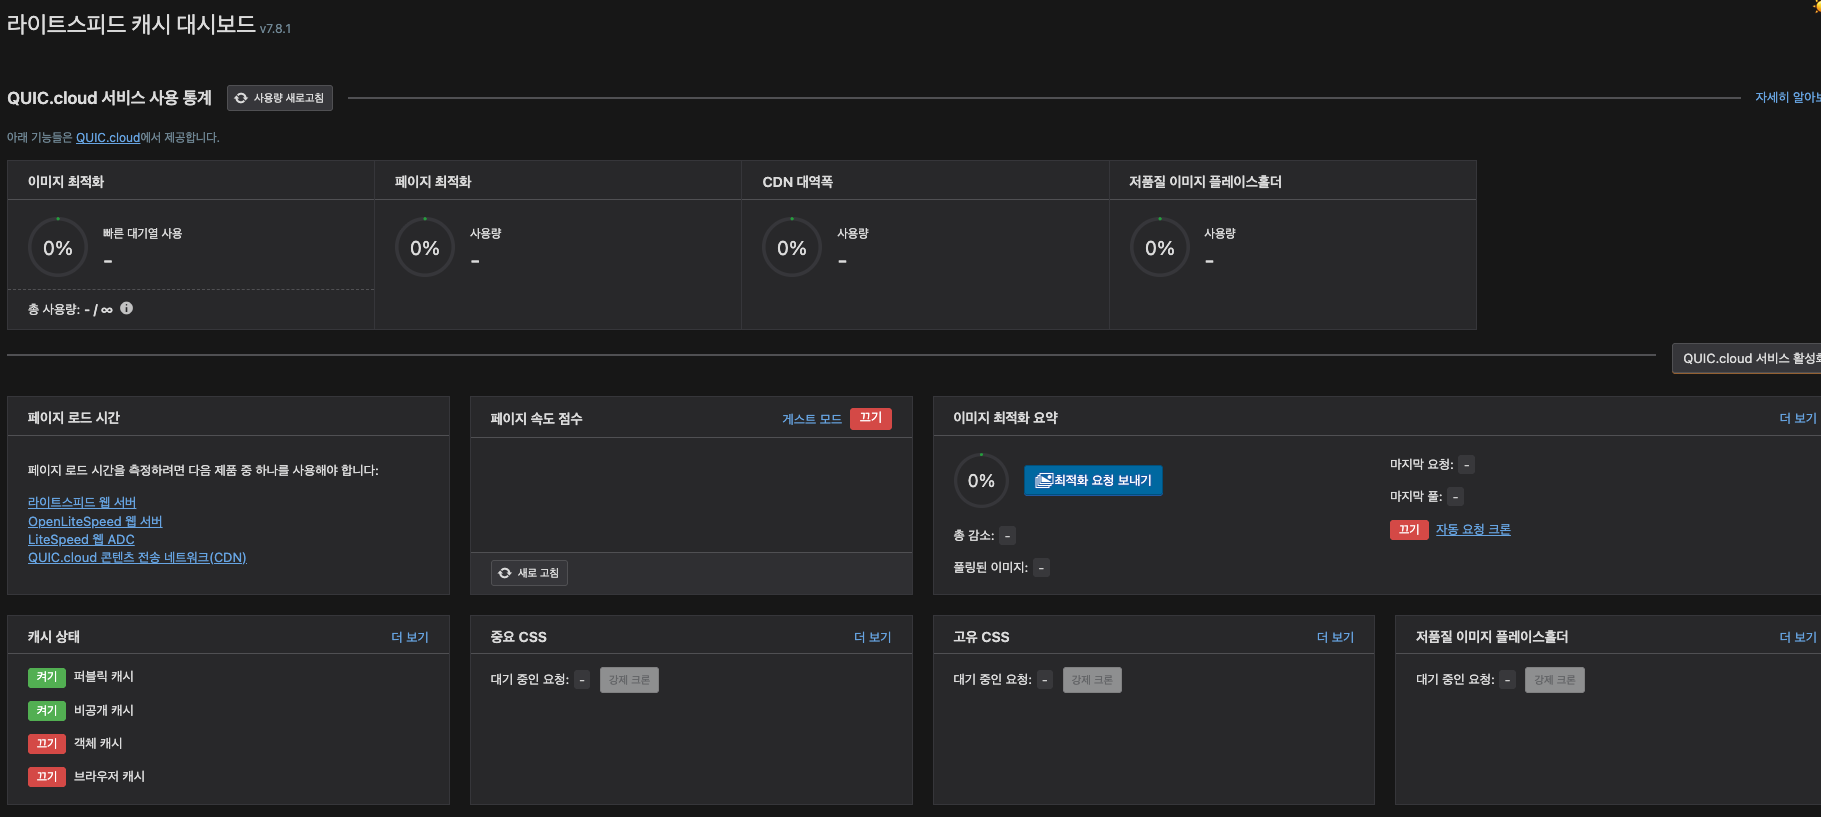Open the QUIC.cloud link in description
The image size is (1821, 817).
pyautogui.click(x=108, y=138)
